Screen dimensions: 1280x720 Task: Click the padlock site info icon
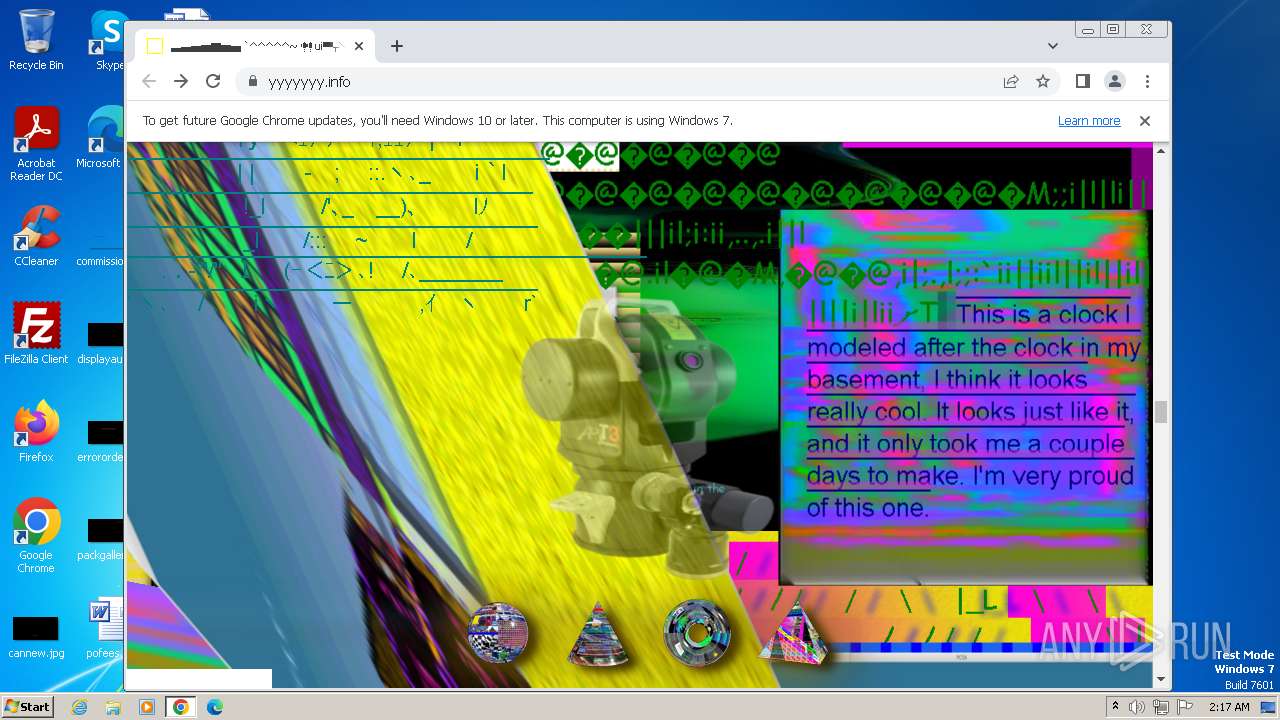[x=252, y=82]
